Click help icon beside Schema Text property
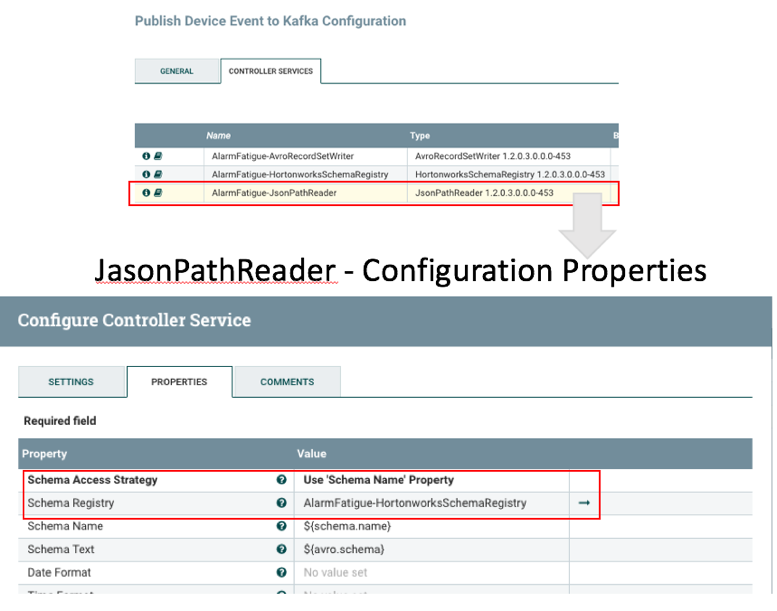This screenshot has height=611, width=777. pyautogui.click(x=281, y=549)
